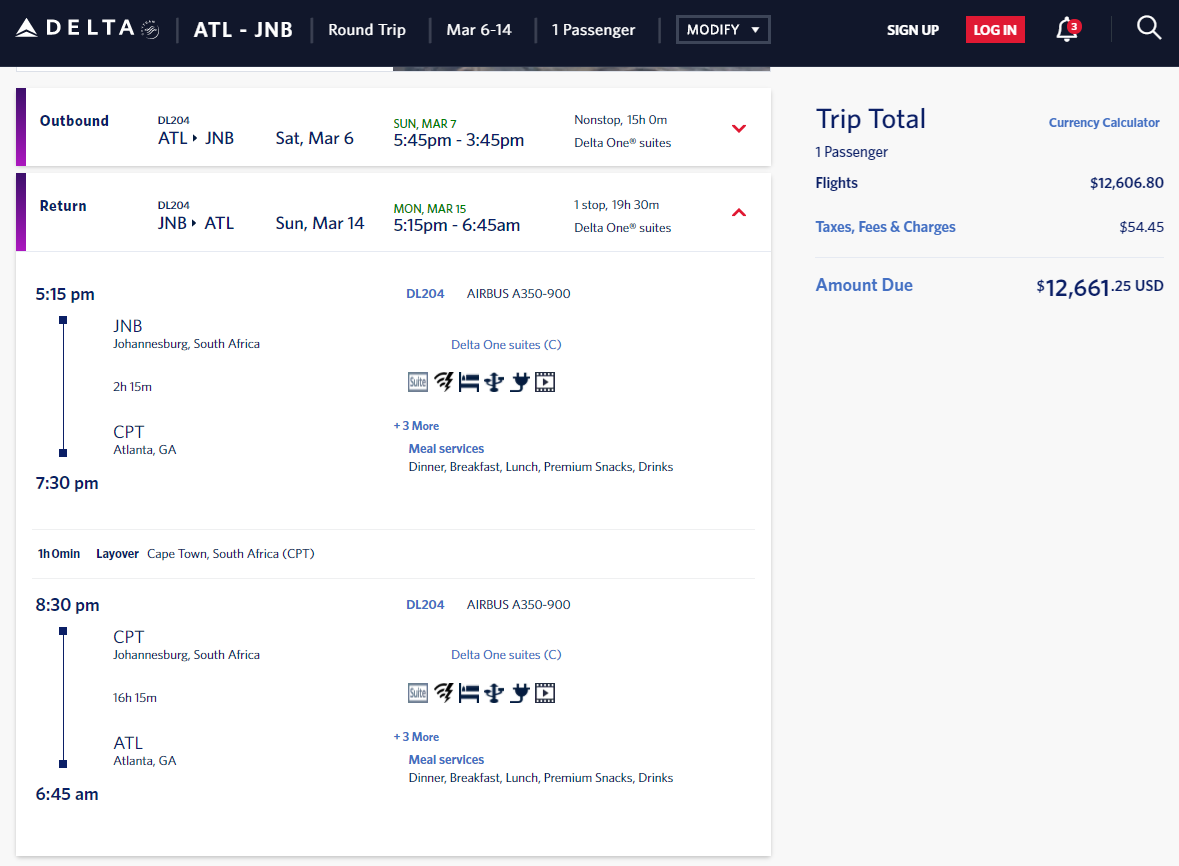The height and width of the screenshot is (866, 1179).
Task: Expand the Outbound flight details
Action: (738, 128)
